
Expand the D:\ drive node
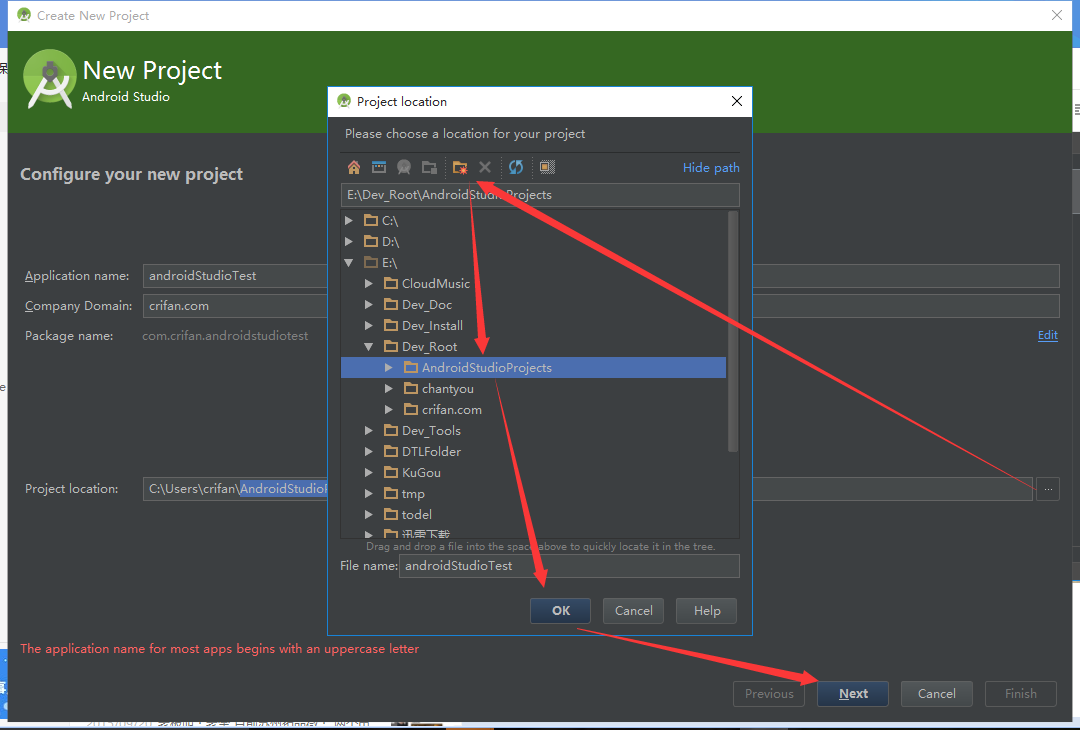(x=349, y=242)
